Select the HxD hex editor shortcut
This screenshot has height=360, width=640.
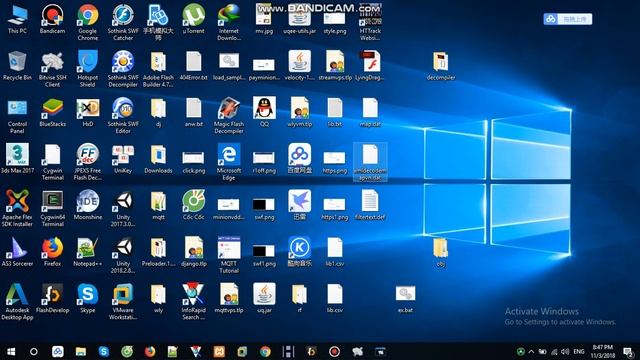[x=88, y=112]
